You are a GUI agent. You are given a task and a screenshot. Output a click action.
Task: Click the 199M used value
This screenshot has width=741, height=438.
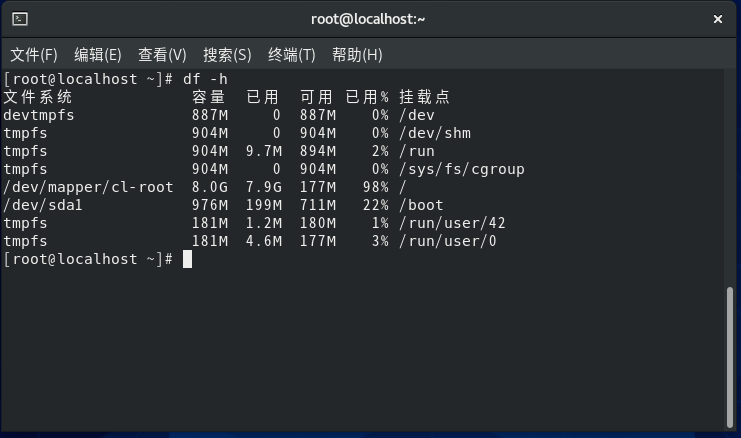point(264,205)
